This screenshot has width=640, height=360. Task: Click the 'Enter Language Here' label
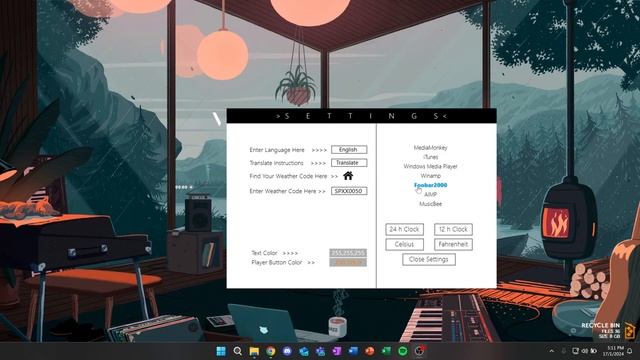click(277, 150)
